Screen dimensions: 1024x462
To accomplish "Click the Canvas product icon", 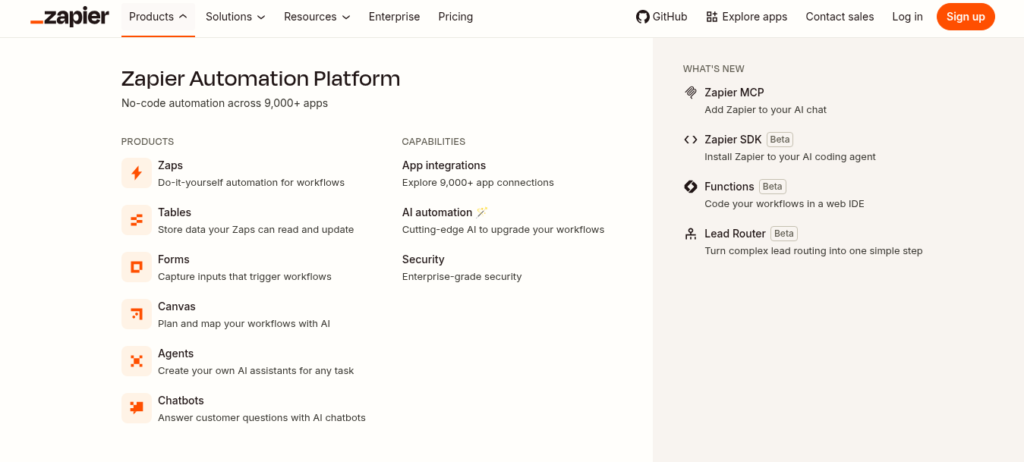I will [x=136, y=314].
